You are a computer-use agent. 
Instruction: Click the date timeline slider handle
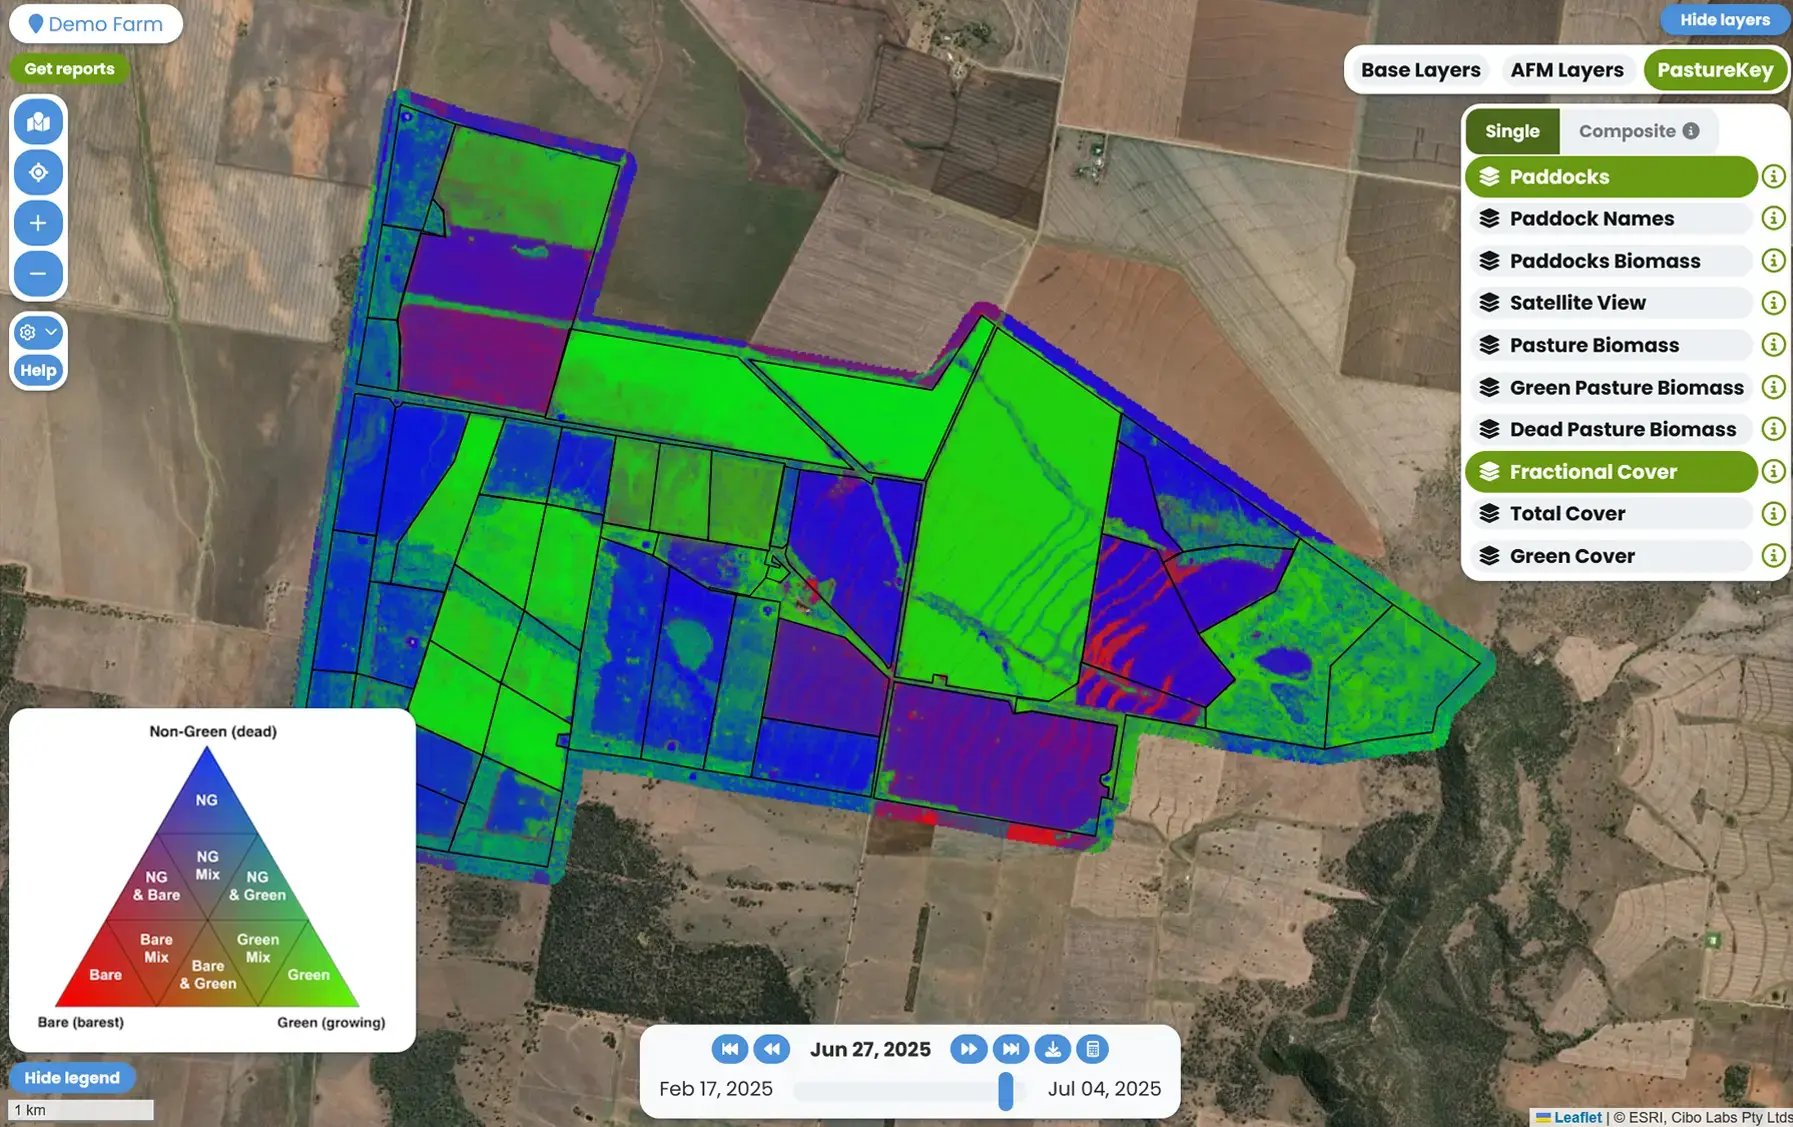(x=1005, y=1091)
